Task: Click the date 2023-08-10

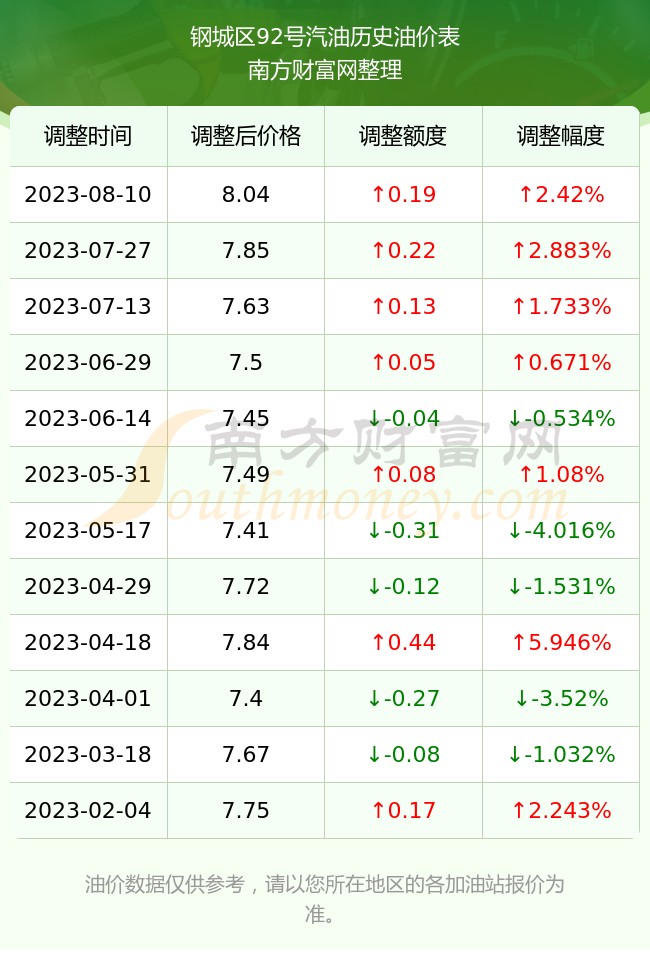Action: 88,194
